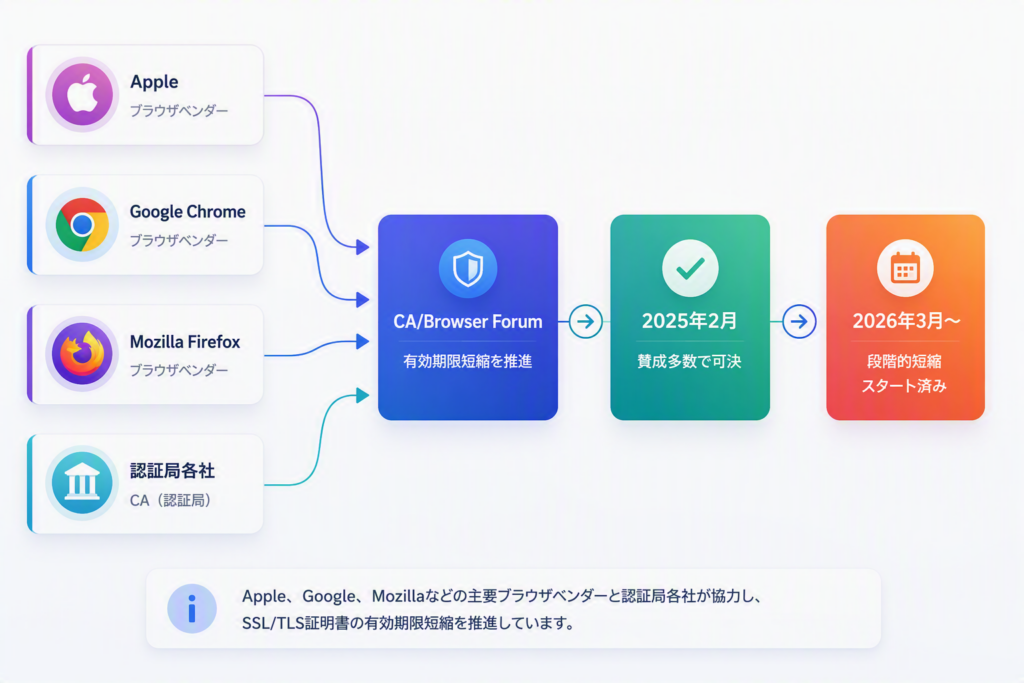Screen dimensions: 1024x683
Task: Click the shield icon in CA/Browser Forum card
Action: coord(468,268)
